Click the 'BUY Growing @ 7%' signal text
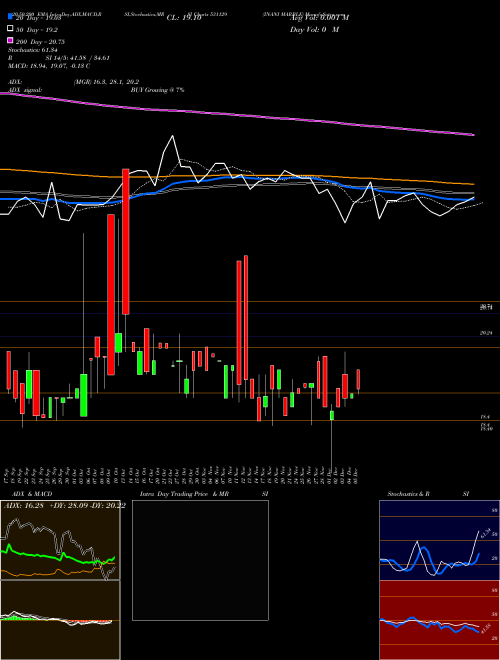Viewport: 500px width, 660px height. coord(157,90)
